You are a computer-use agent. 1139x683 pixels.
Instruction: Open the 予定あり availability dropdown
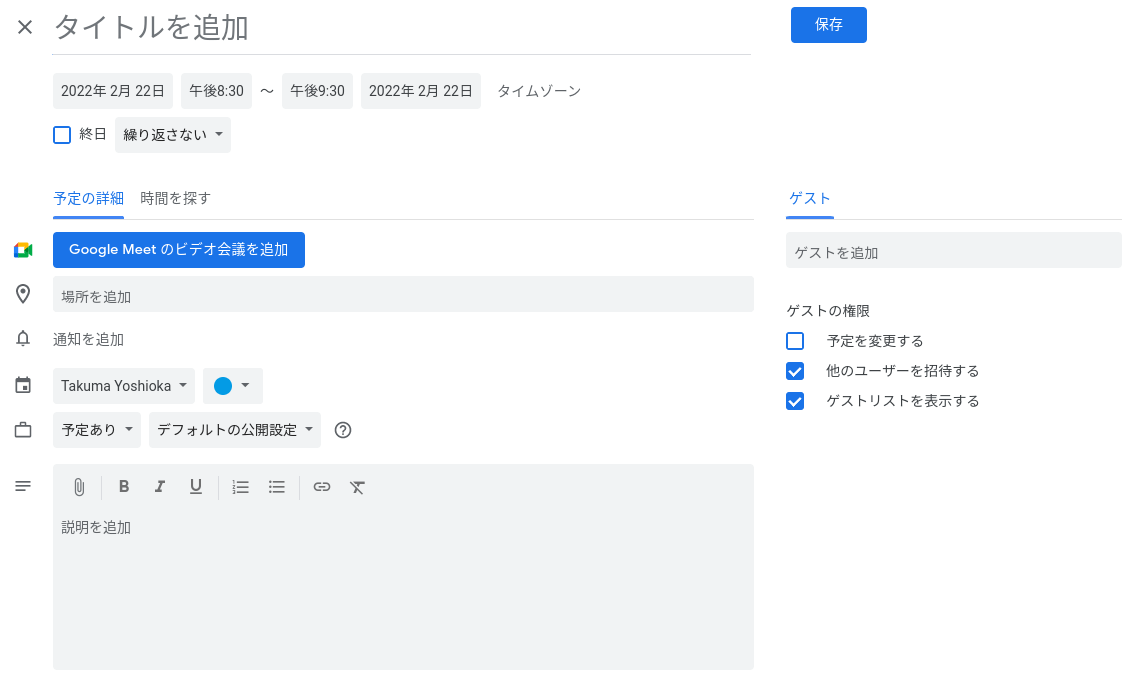coord(97,430)
